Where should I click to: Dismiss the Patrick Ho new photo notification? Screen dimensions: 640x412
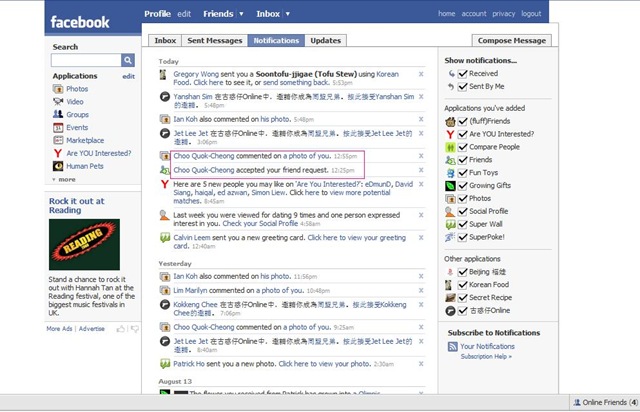pyautogui.click(x=421, y=363)
